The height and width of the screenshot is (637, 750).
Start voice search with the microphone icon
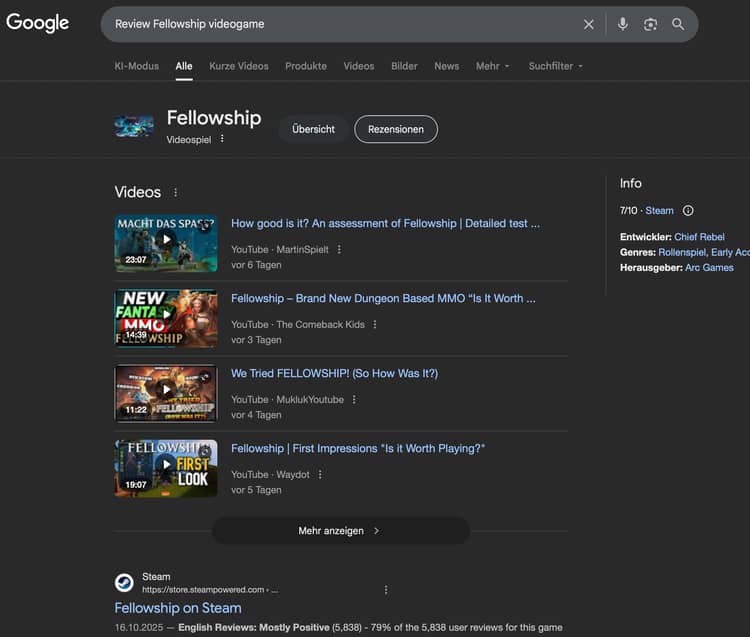click(622, 24)
